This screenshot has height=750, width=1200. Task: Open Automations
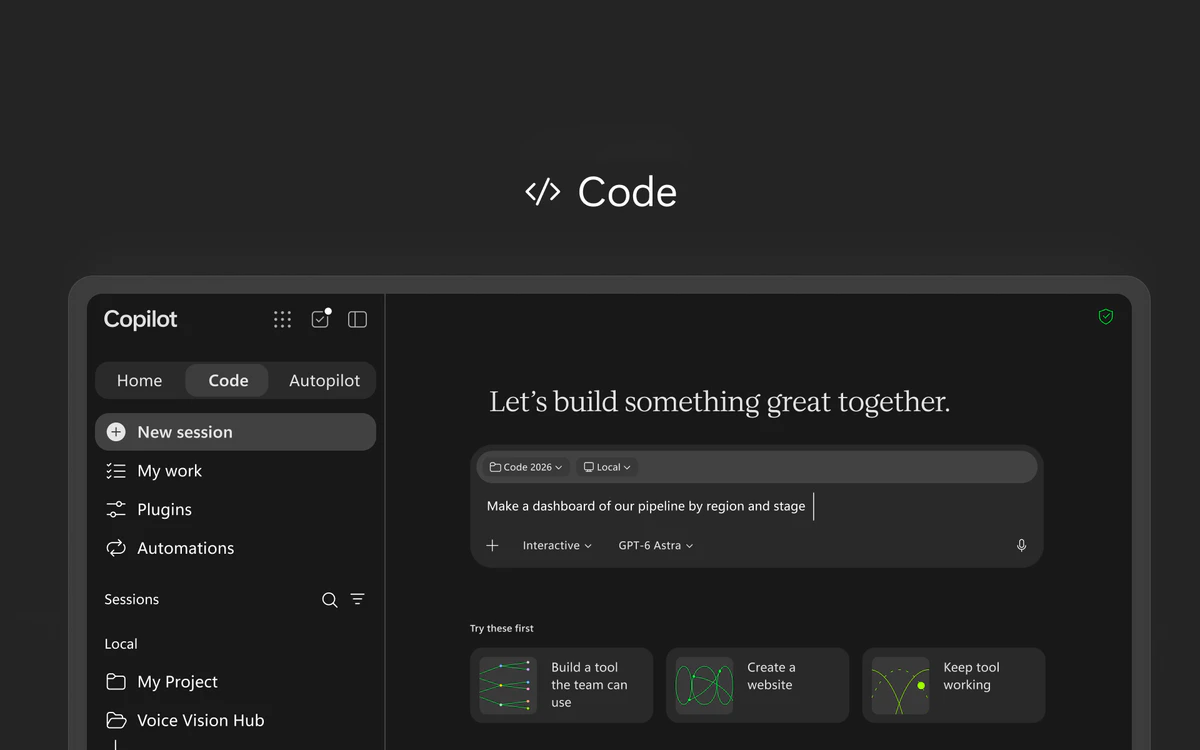(x=235, y=548)
